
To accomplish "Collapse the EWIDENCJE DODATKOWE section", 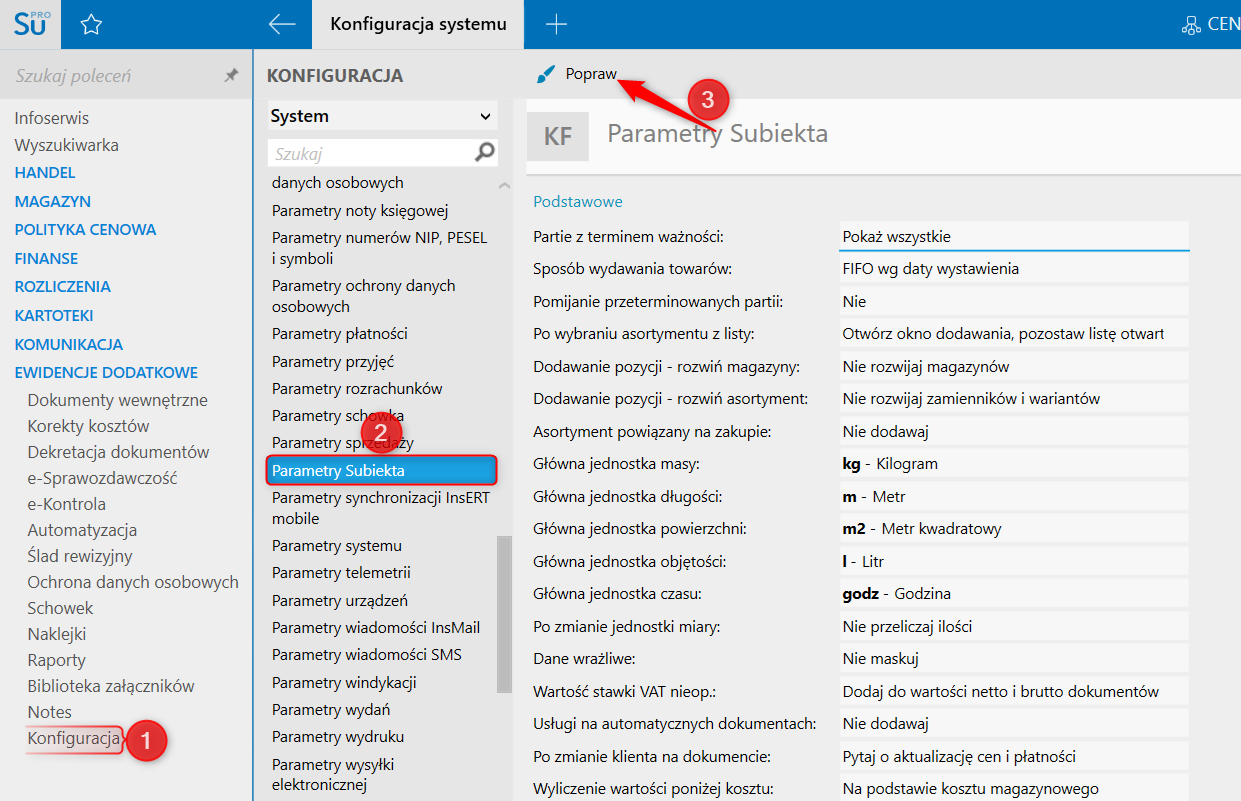I will click(106, 373).
